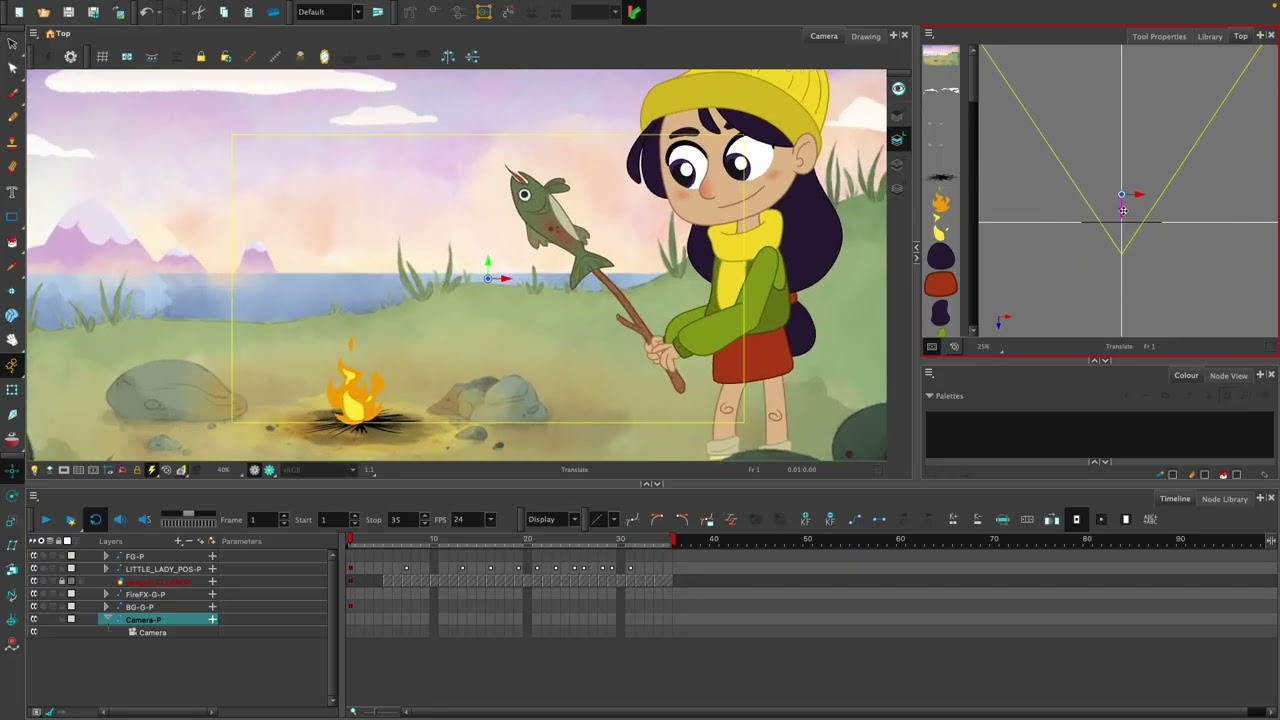The width and height of the screenshot is (1280, 720).
Task: Click the flip horizontal balance icon
Action: click(x=448, y=57)
